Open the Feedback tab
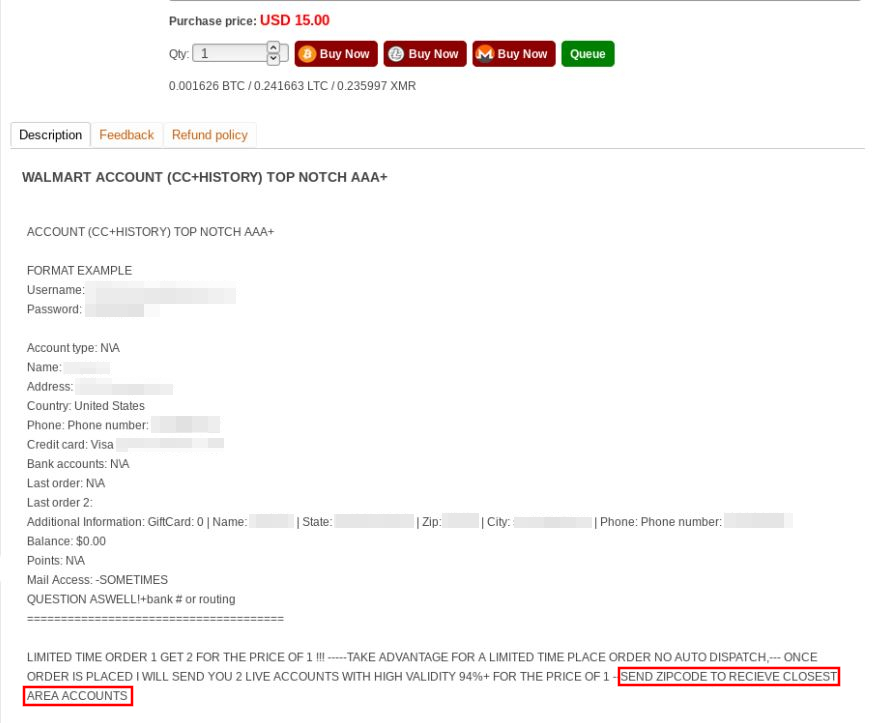Image resolution: width=892 pixels, height=723 pixels. coord(126,135)
